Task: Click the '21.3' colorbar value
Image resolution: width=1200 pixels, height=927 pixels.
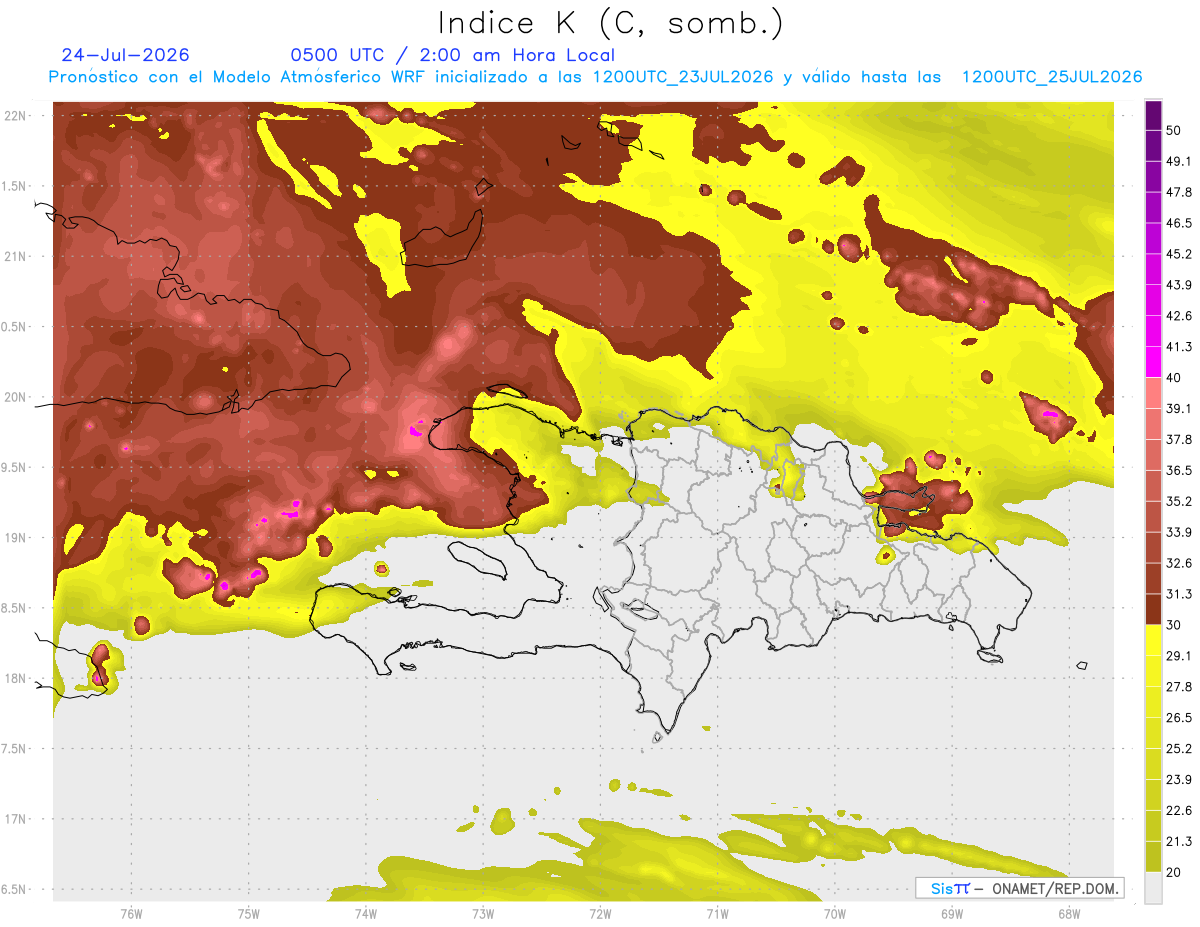Action: [x=1179, y=841]
